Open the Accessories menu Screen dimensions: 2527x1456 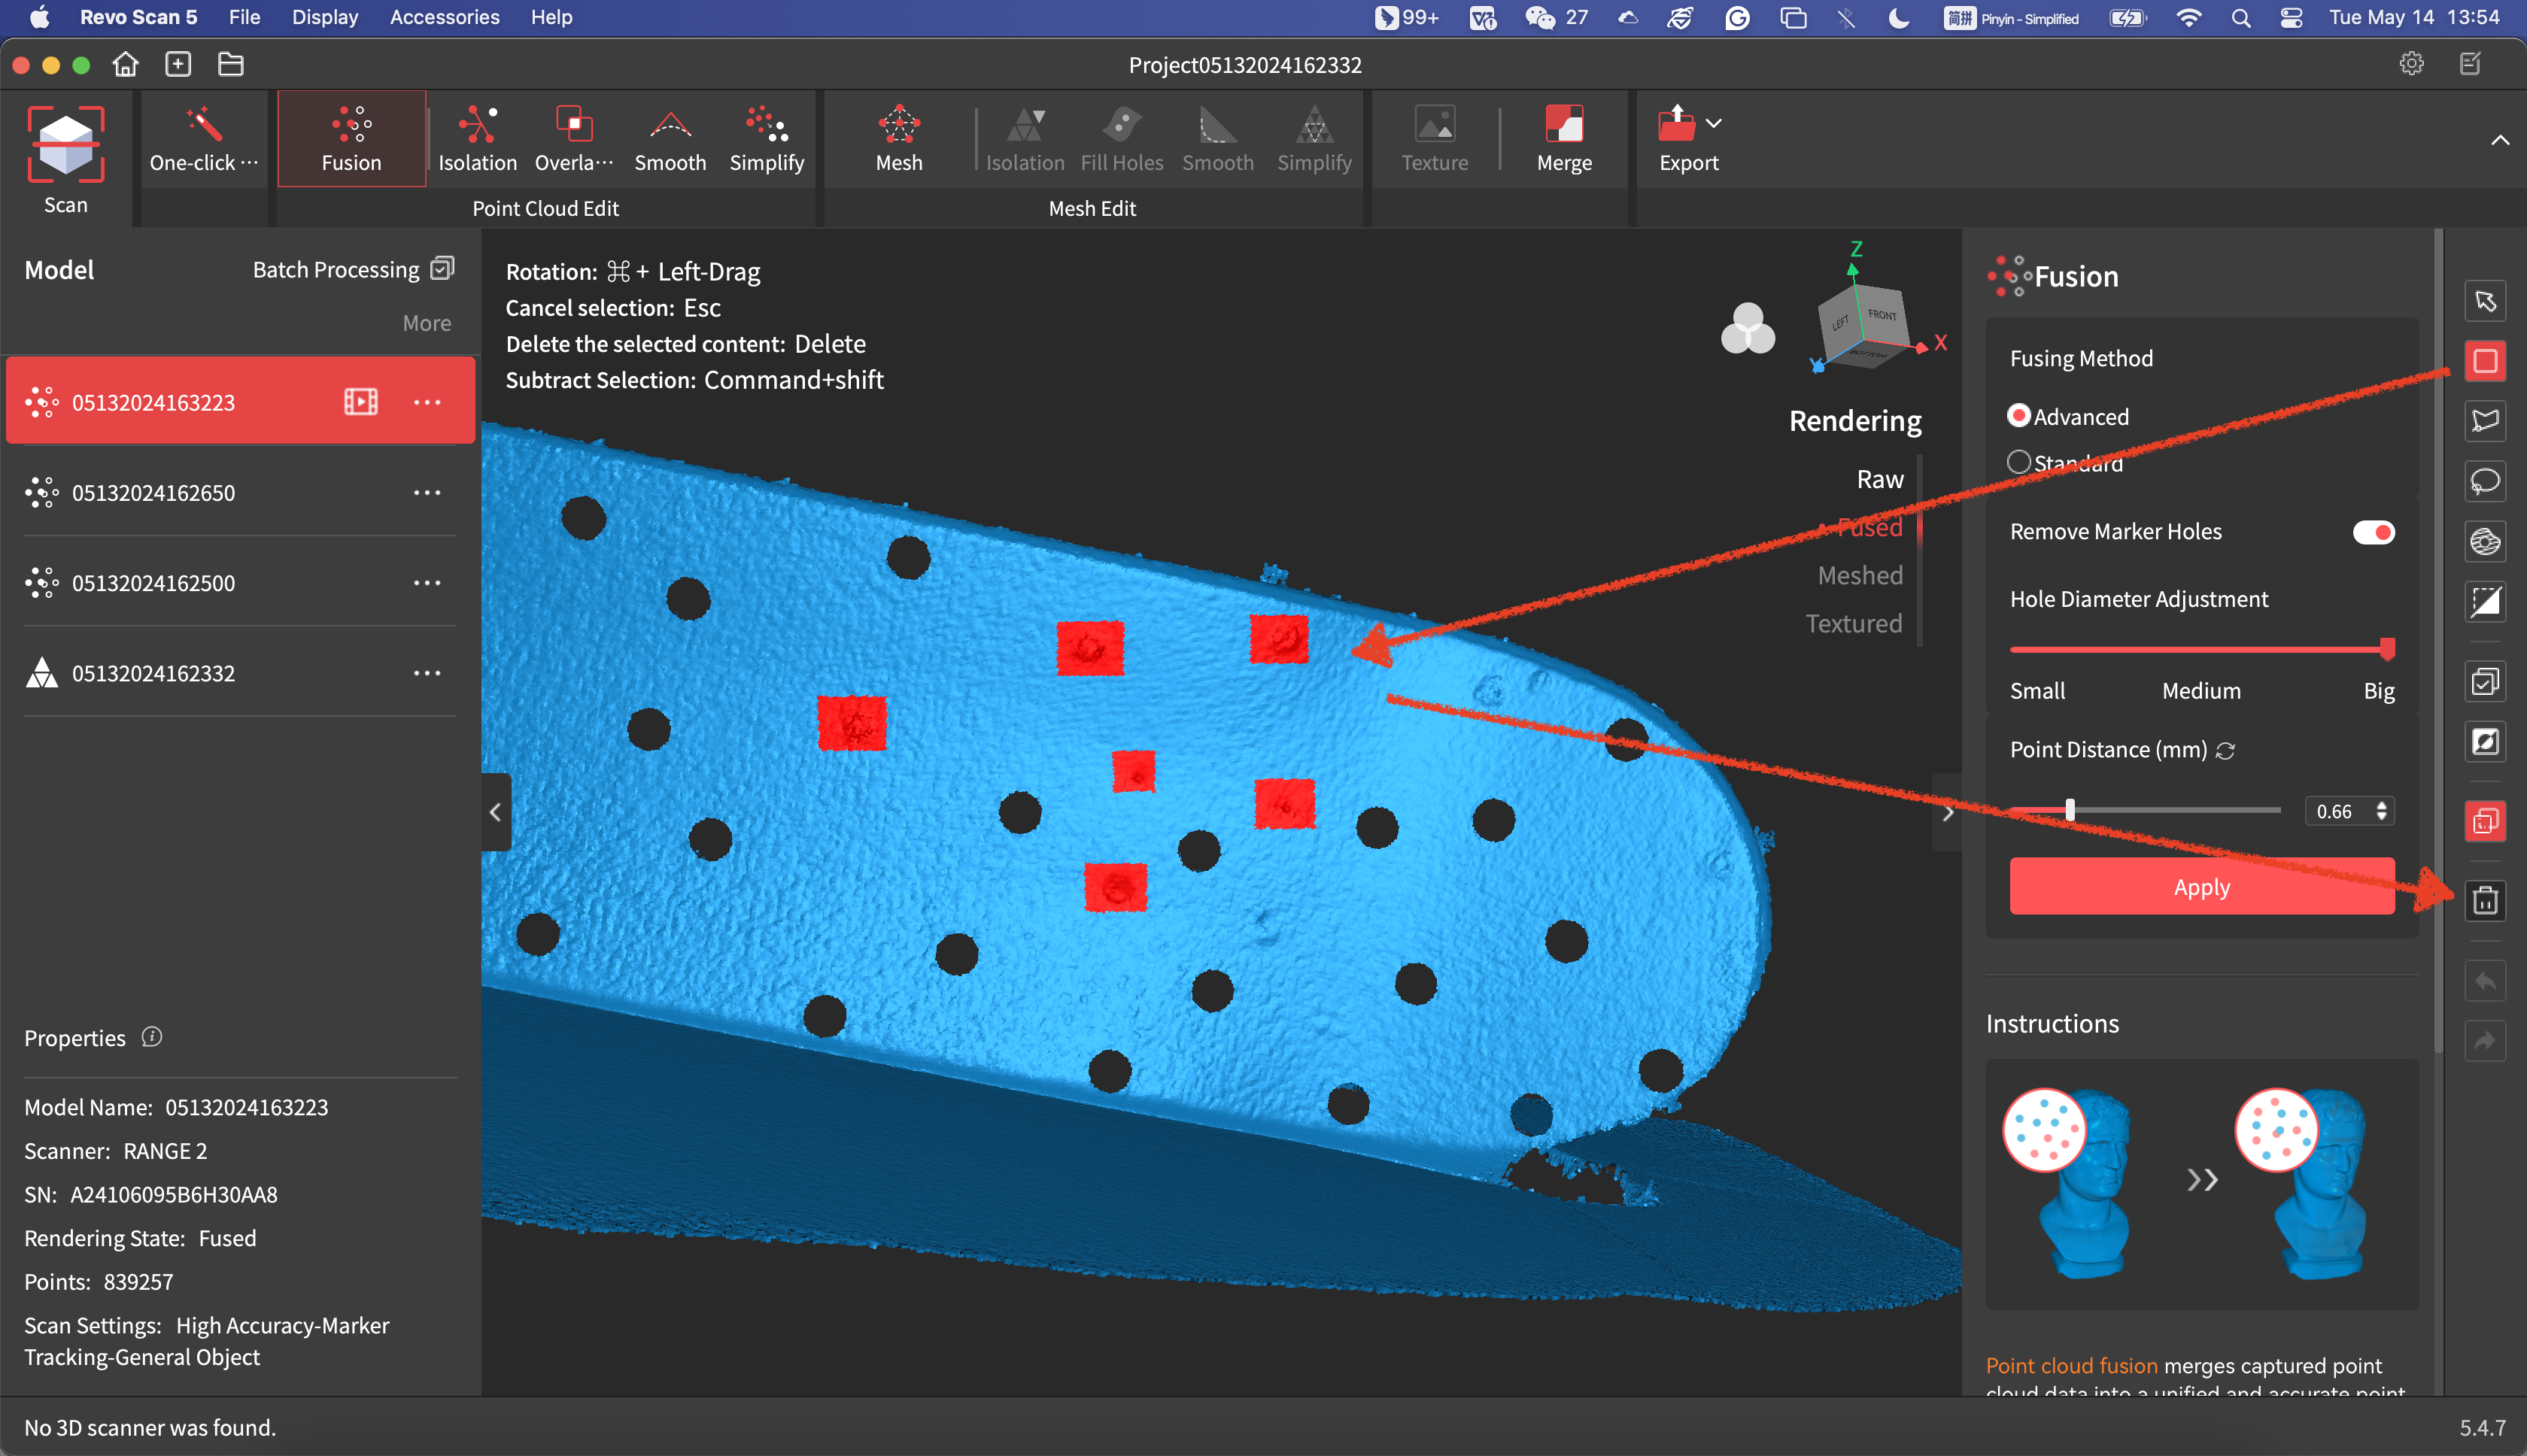tap(444, 17)
